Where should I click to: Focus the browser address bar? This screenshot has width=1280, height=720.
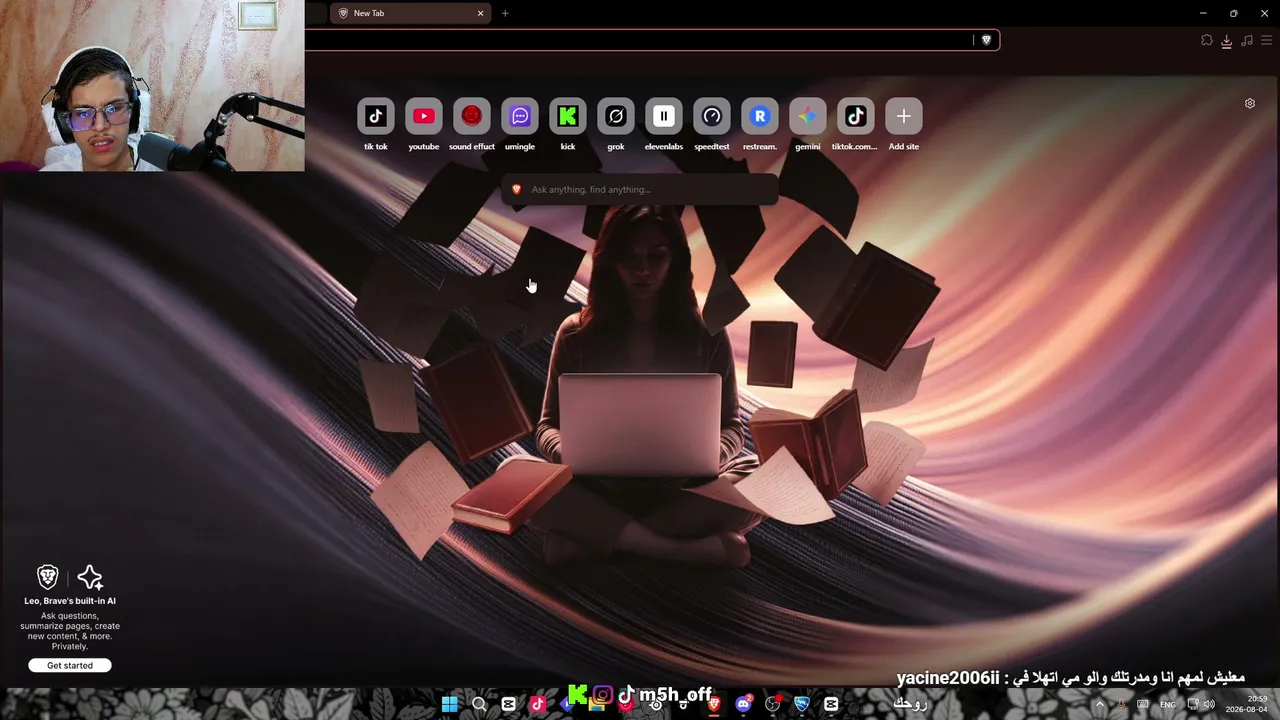coord(640,40)
